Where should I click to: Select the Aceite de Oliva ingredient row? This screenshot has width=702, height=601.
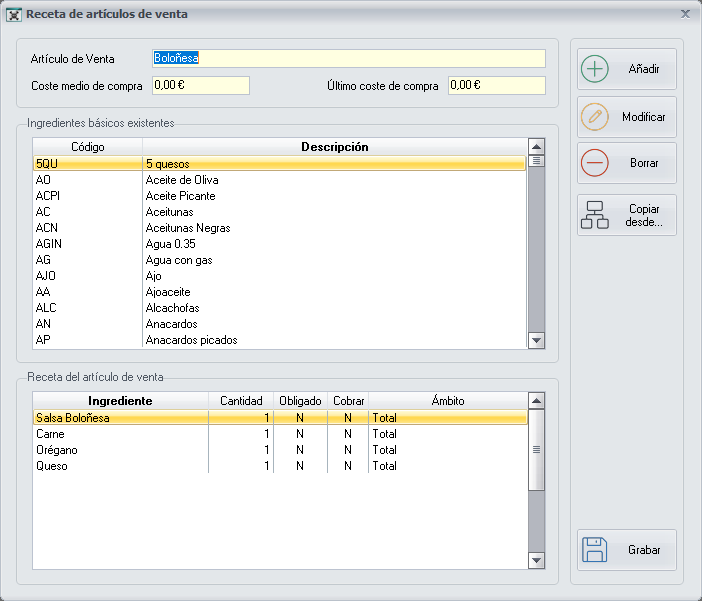click(x=182, y=180)
